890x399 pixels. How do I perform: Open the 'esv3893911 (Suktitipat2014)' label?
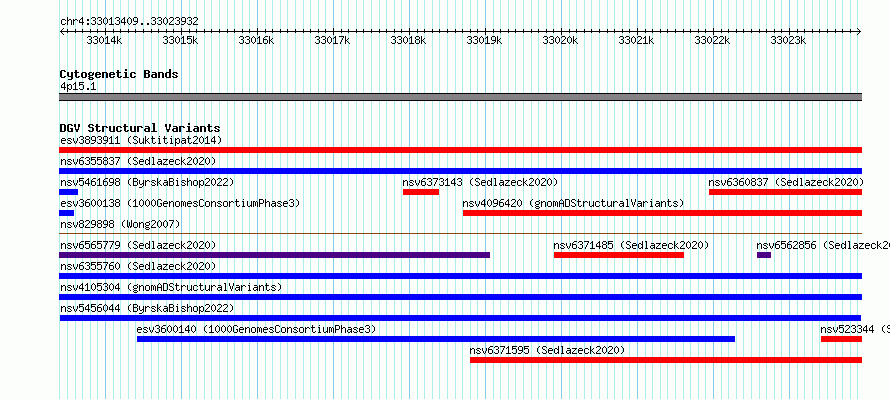pos(141,140)
